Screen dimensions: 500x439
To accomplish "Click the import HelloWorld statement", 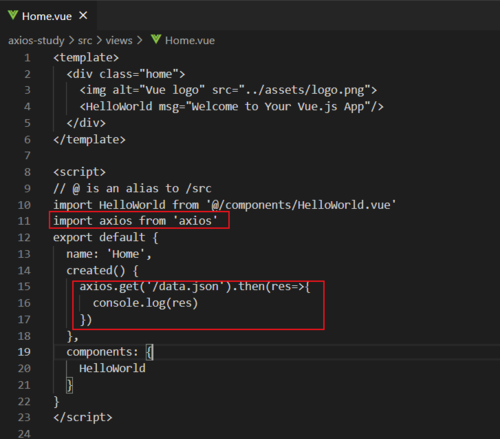I will pos(225,205).
